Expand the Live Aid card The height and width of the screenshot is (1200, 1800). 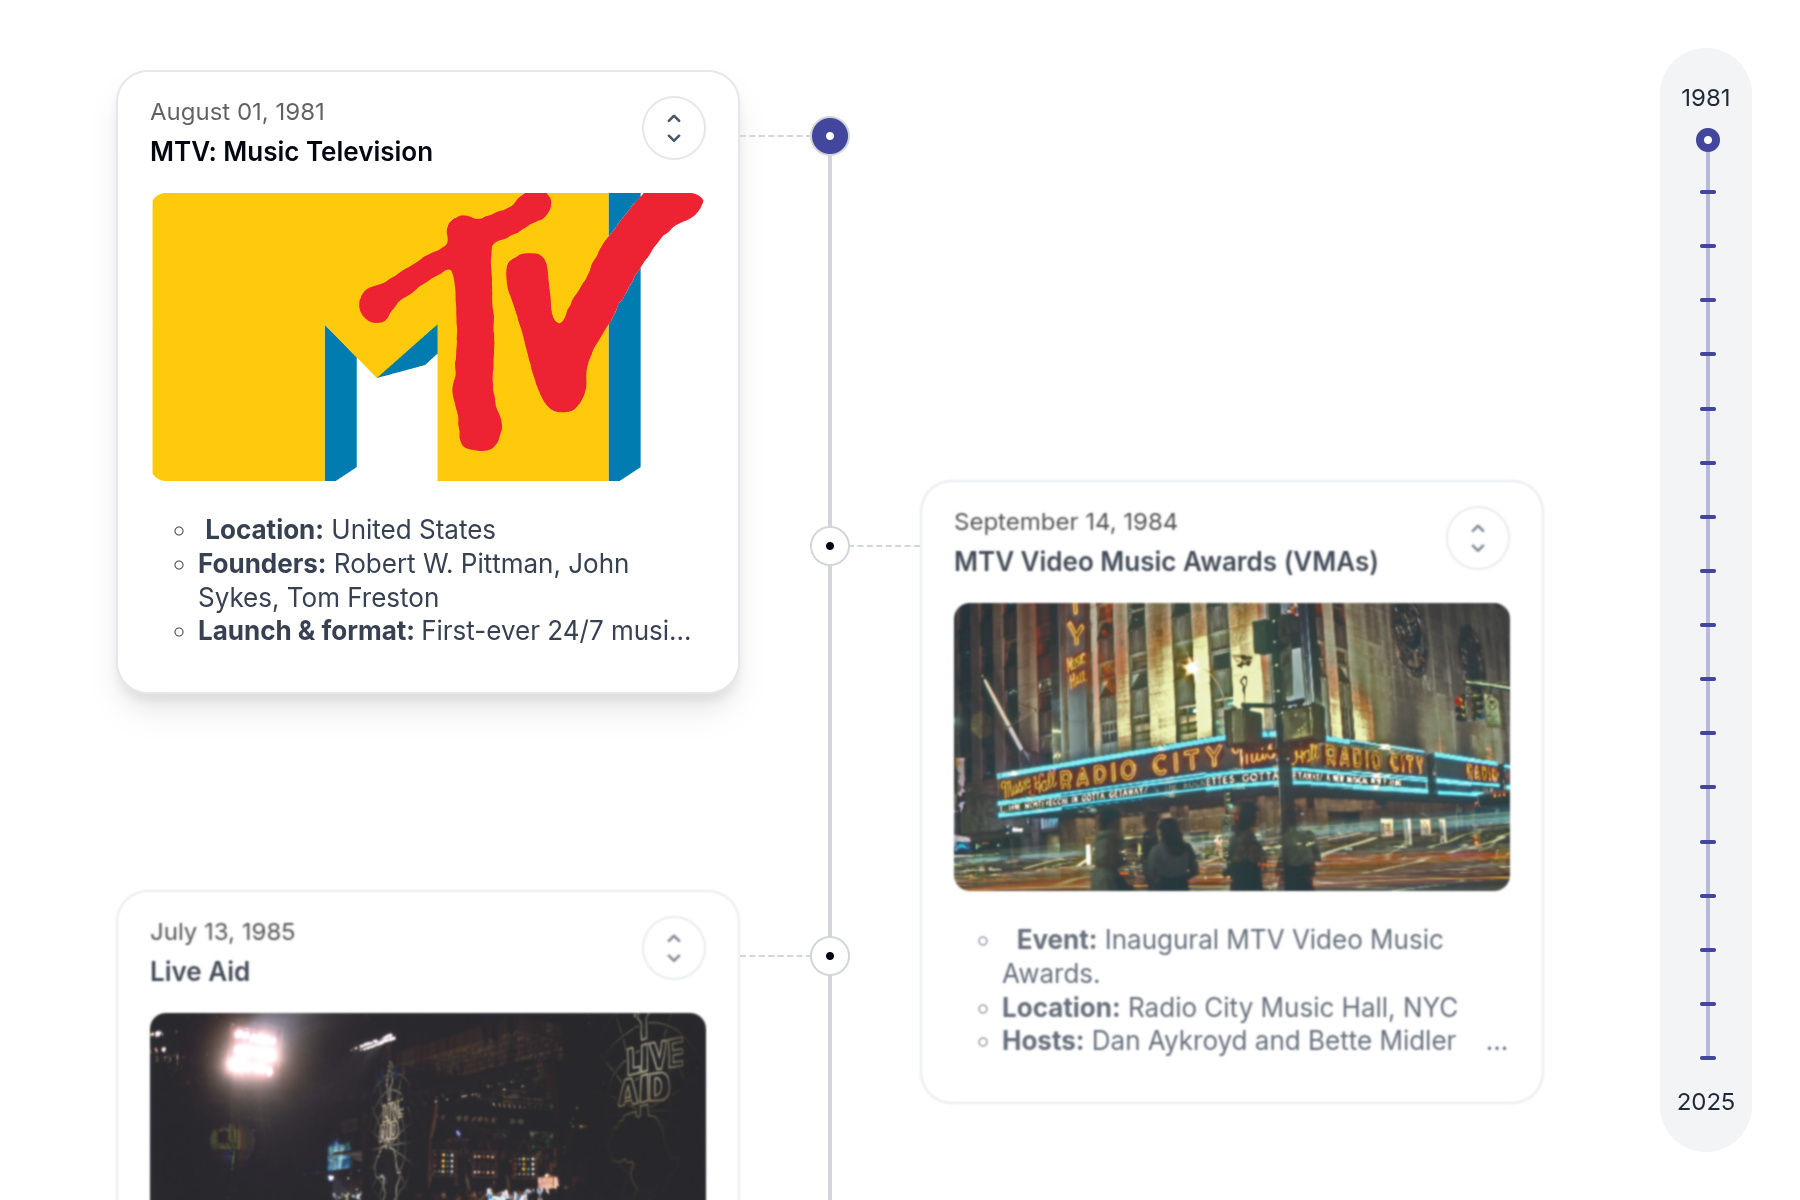[x=674, y=948]
